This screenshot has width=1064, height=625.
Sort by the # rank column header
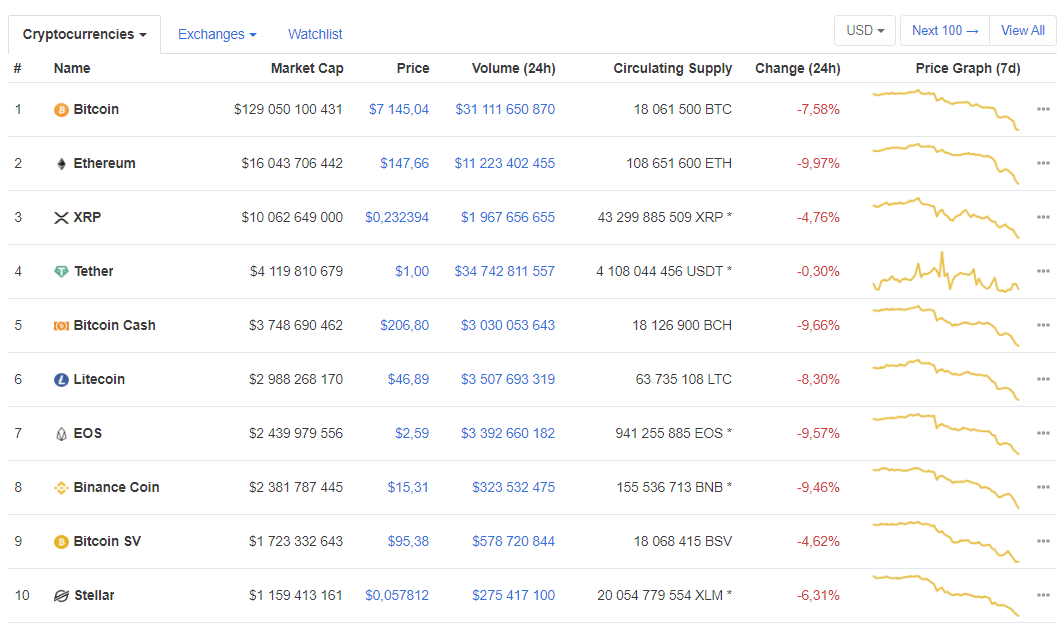18,69
